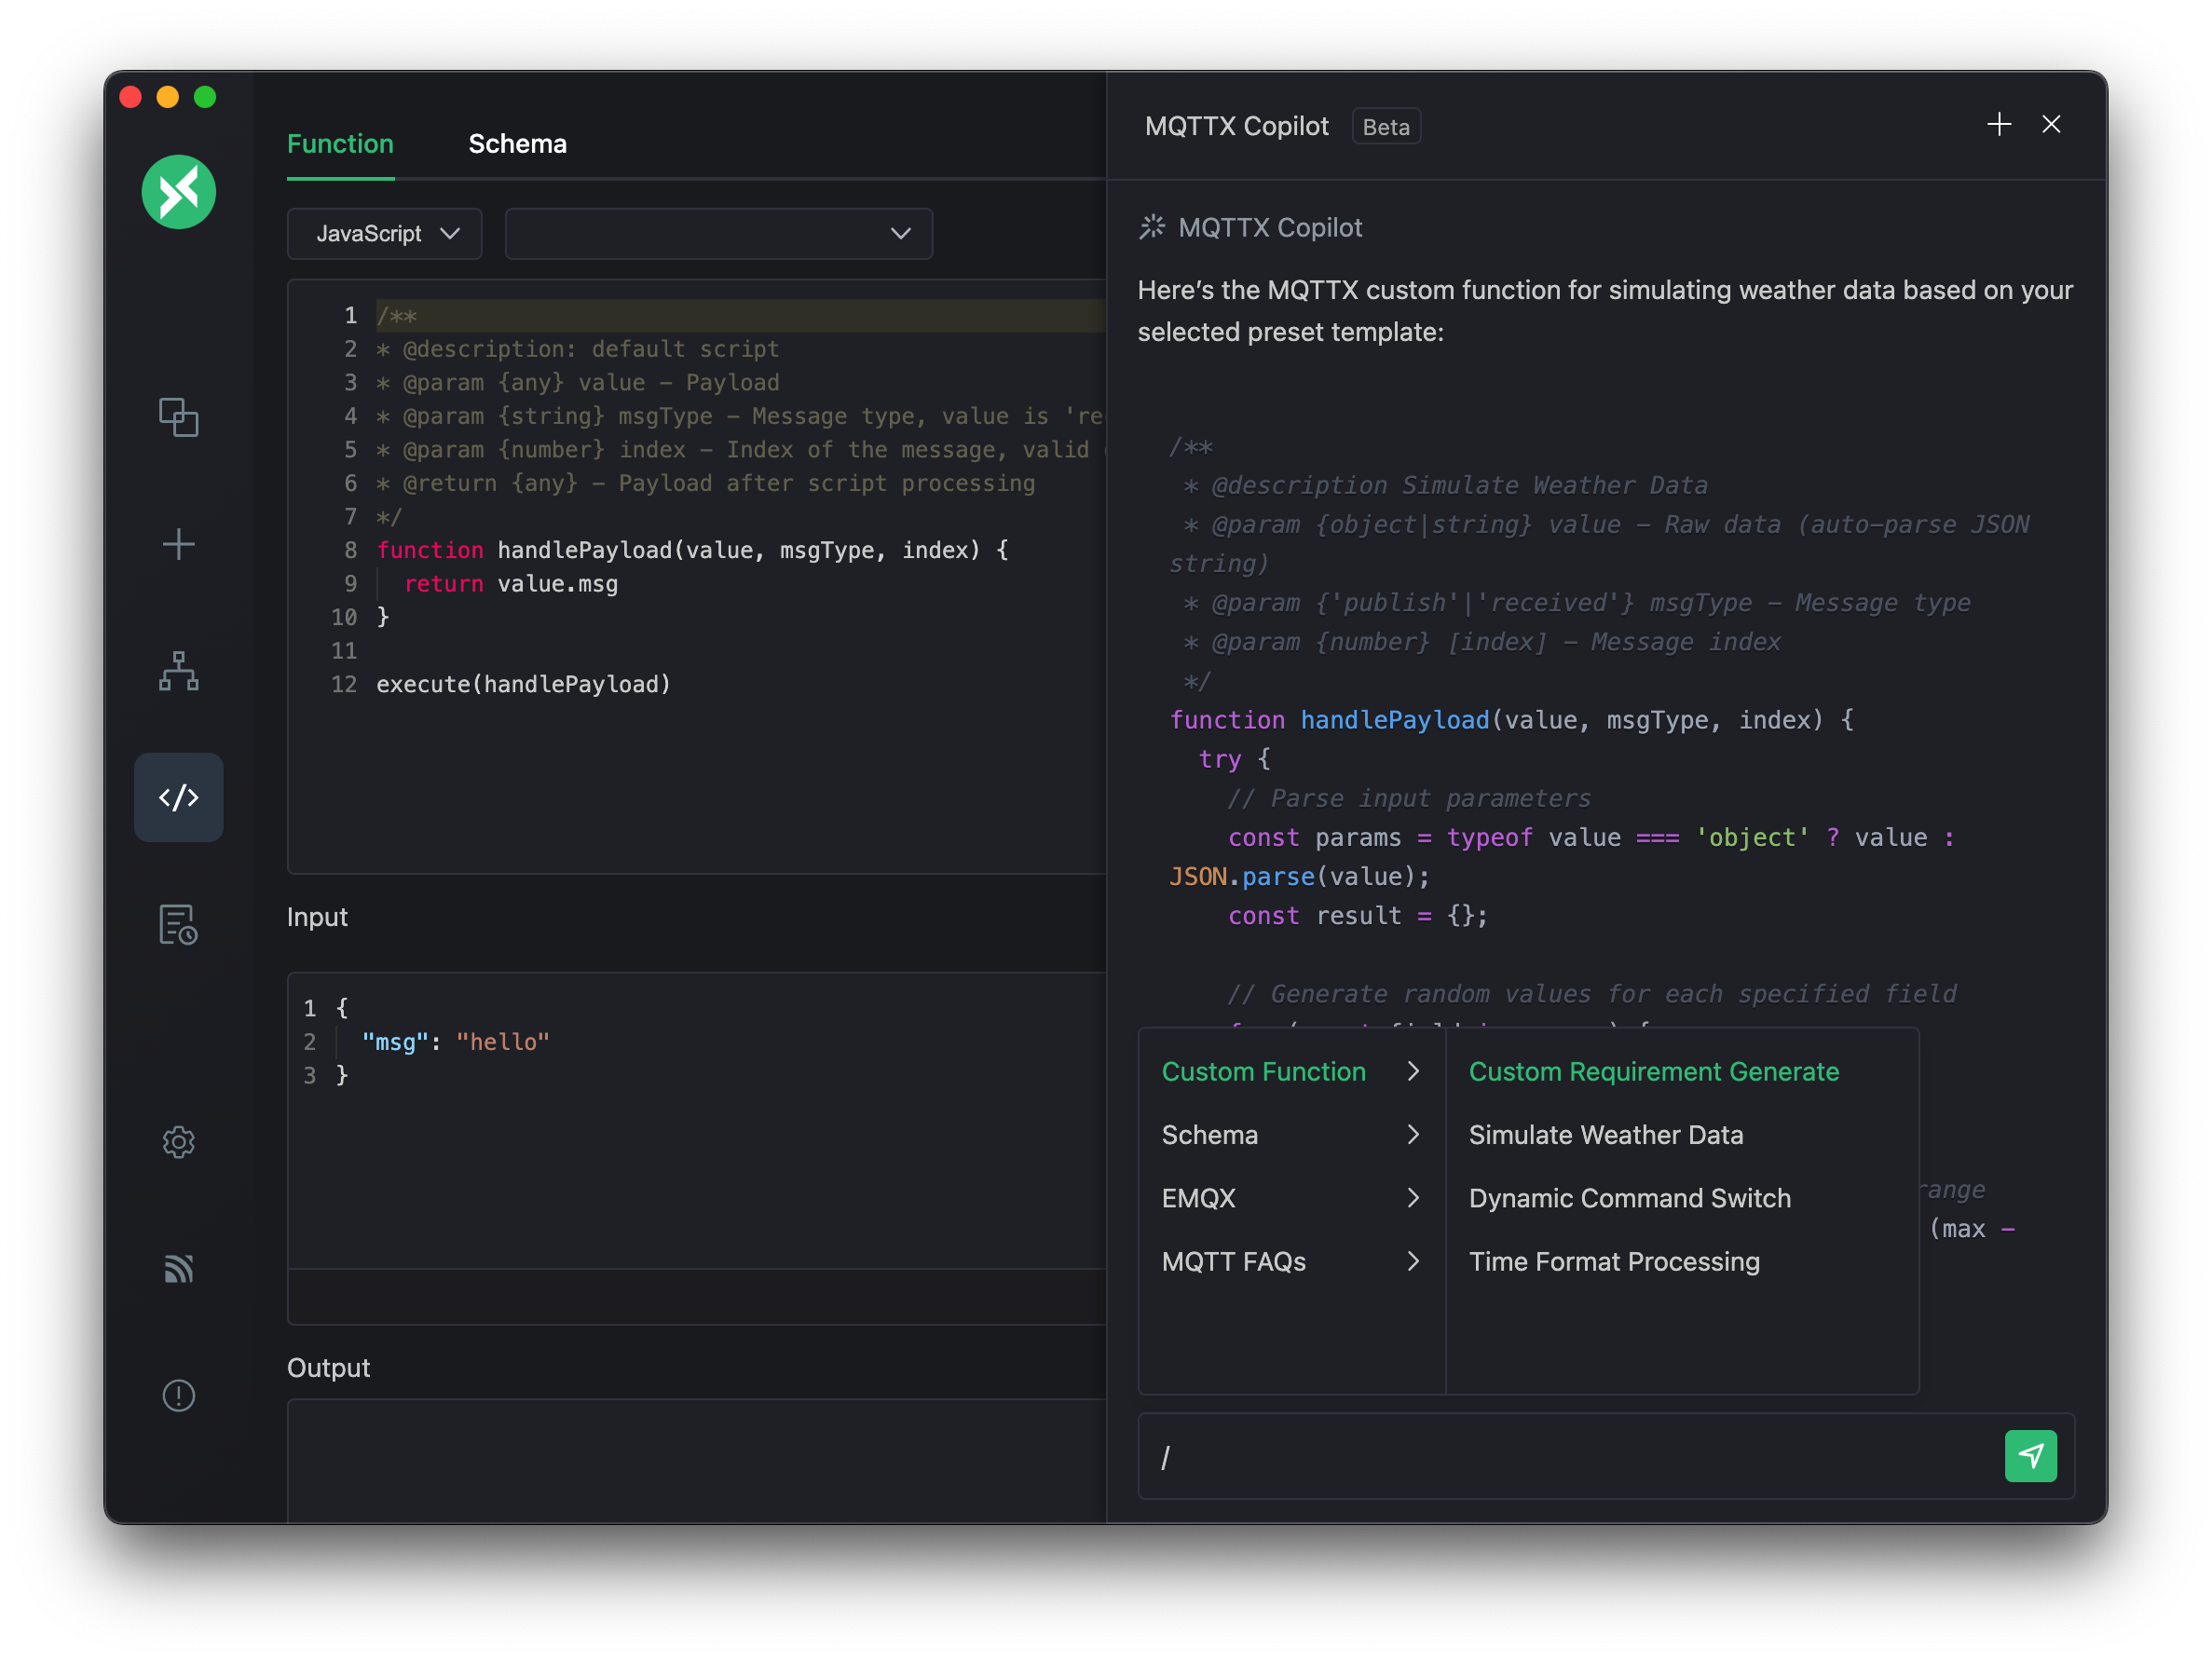Open the JavaScript language dropdown
Screen dimensions: 2212x1662
[385, 234]
